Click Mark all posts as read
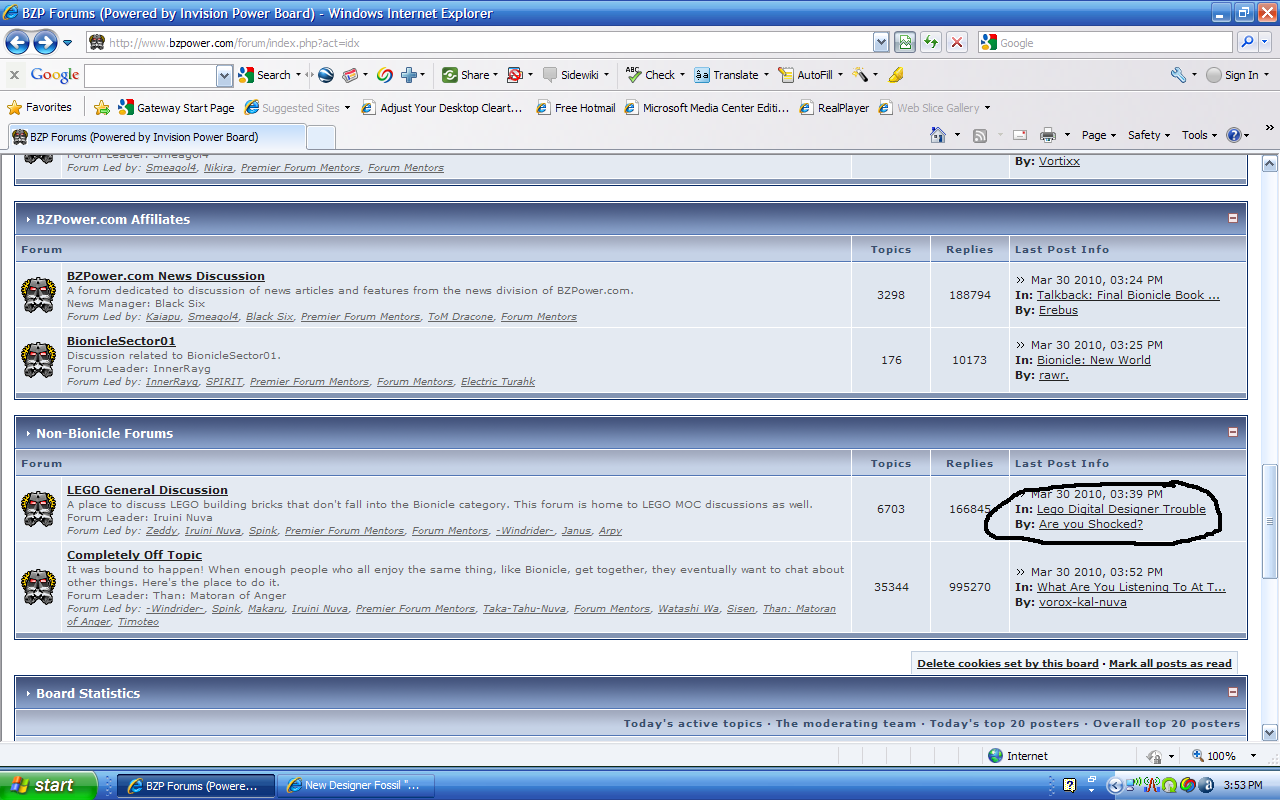The width and height of the screenshot is (1280, 800). (x=1170, y=664)
